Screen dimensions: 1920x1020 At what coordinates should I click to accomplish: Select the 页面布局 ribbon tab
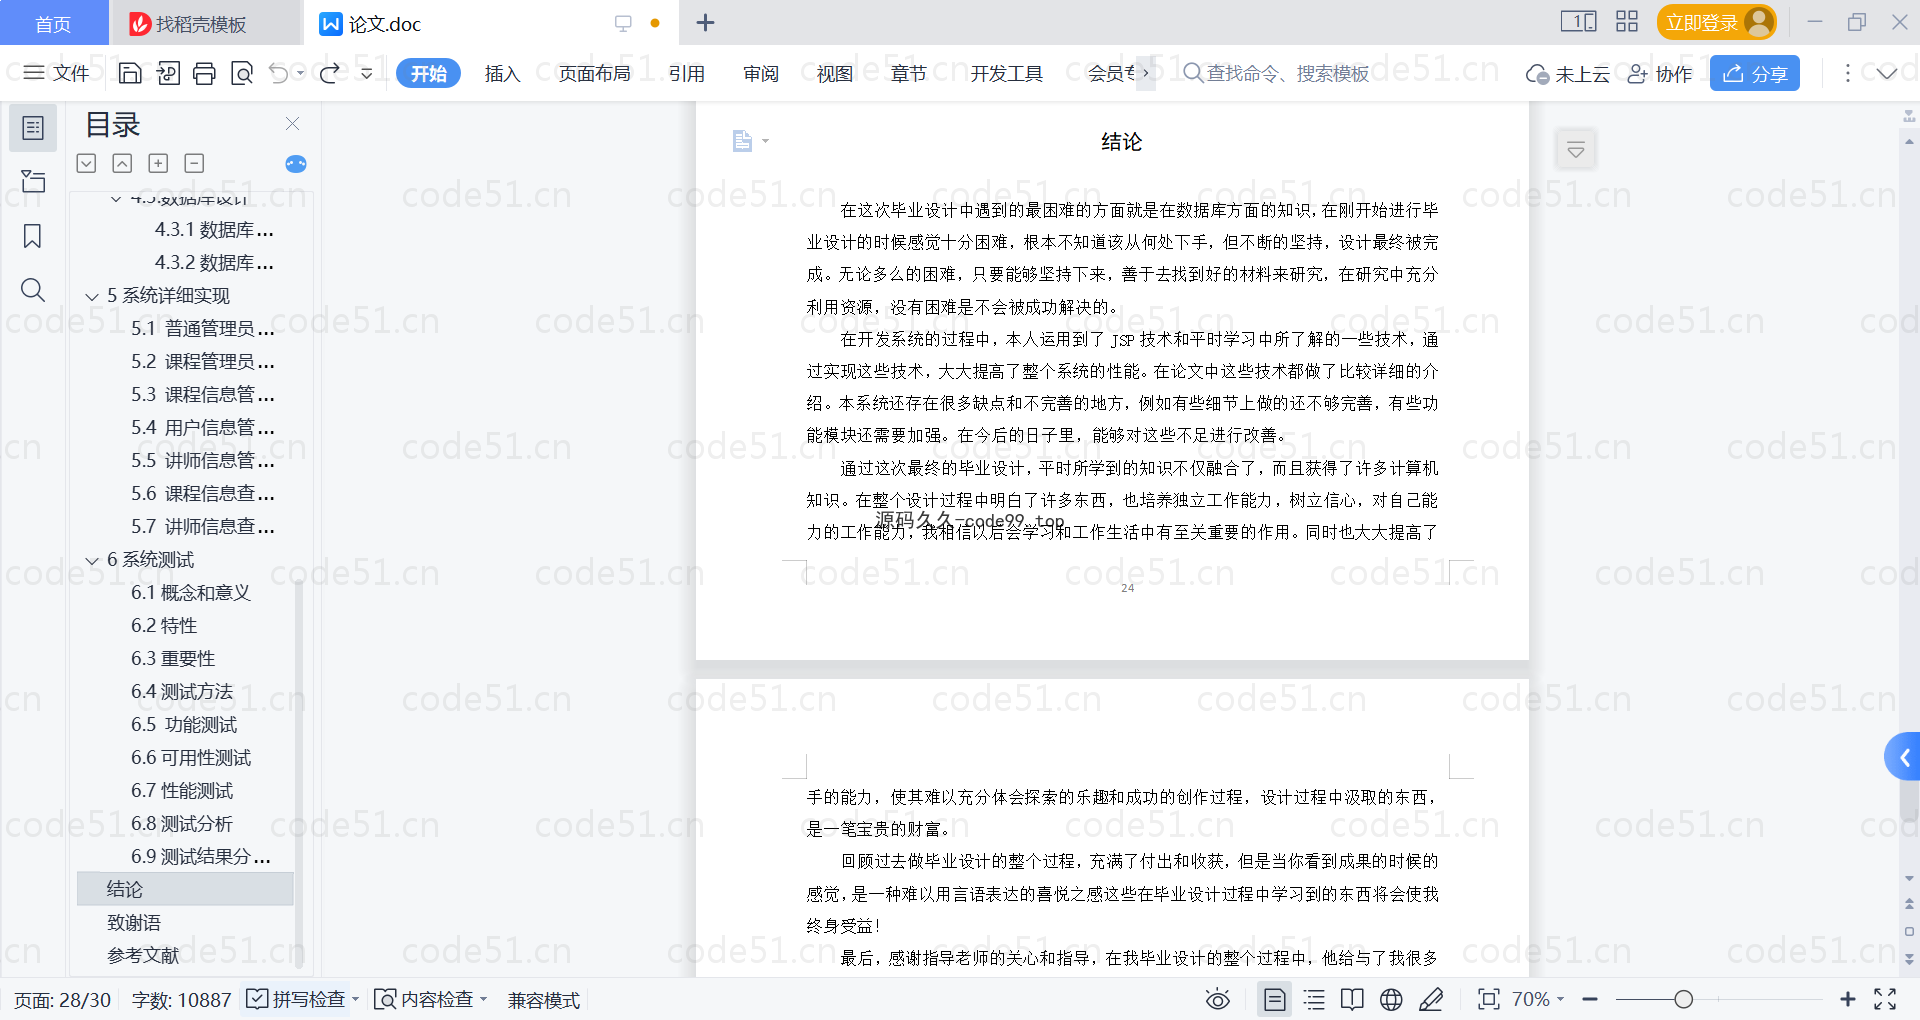594,73
